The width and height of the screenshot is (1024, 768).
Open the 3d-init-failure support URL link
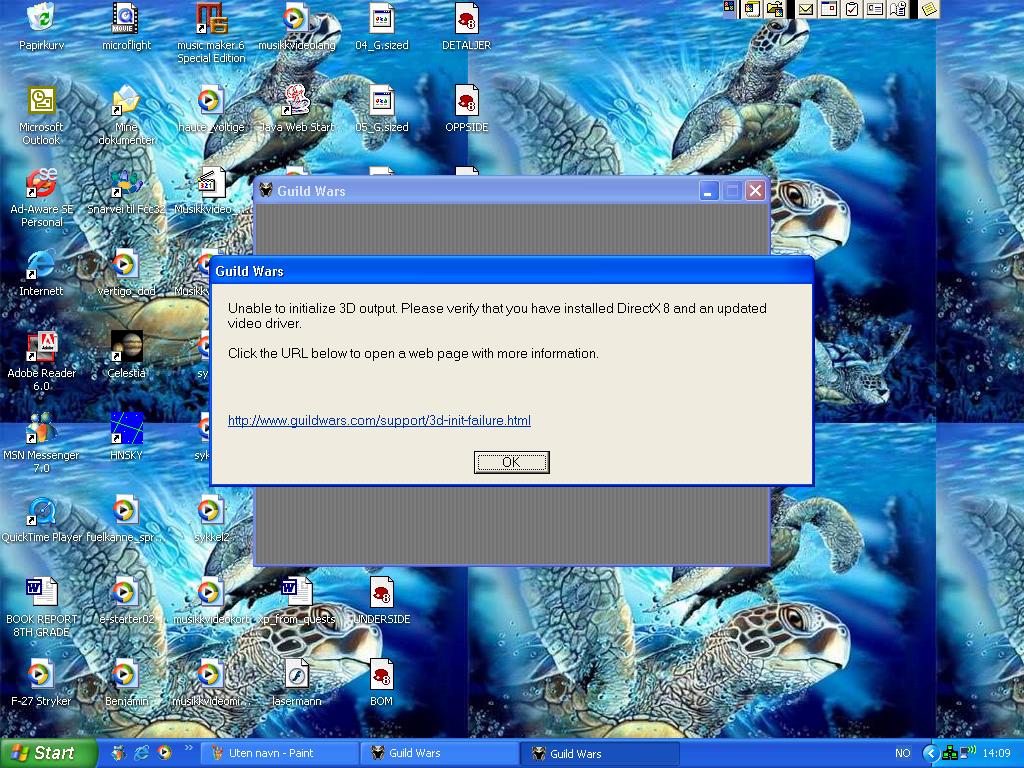pos(379,421)
